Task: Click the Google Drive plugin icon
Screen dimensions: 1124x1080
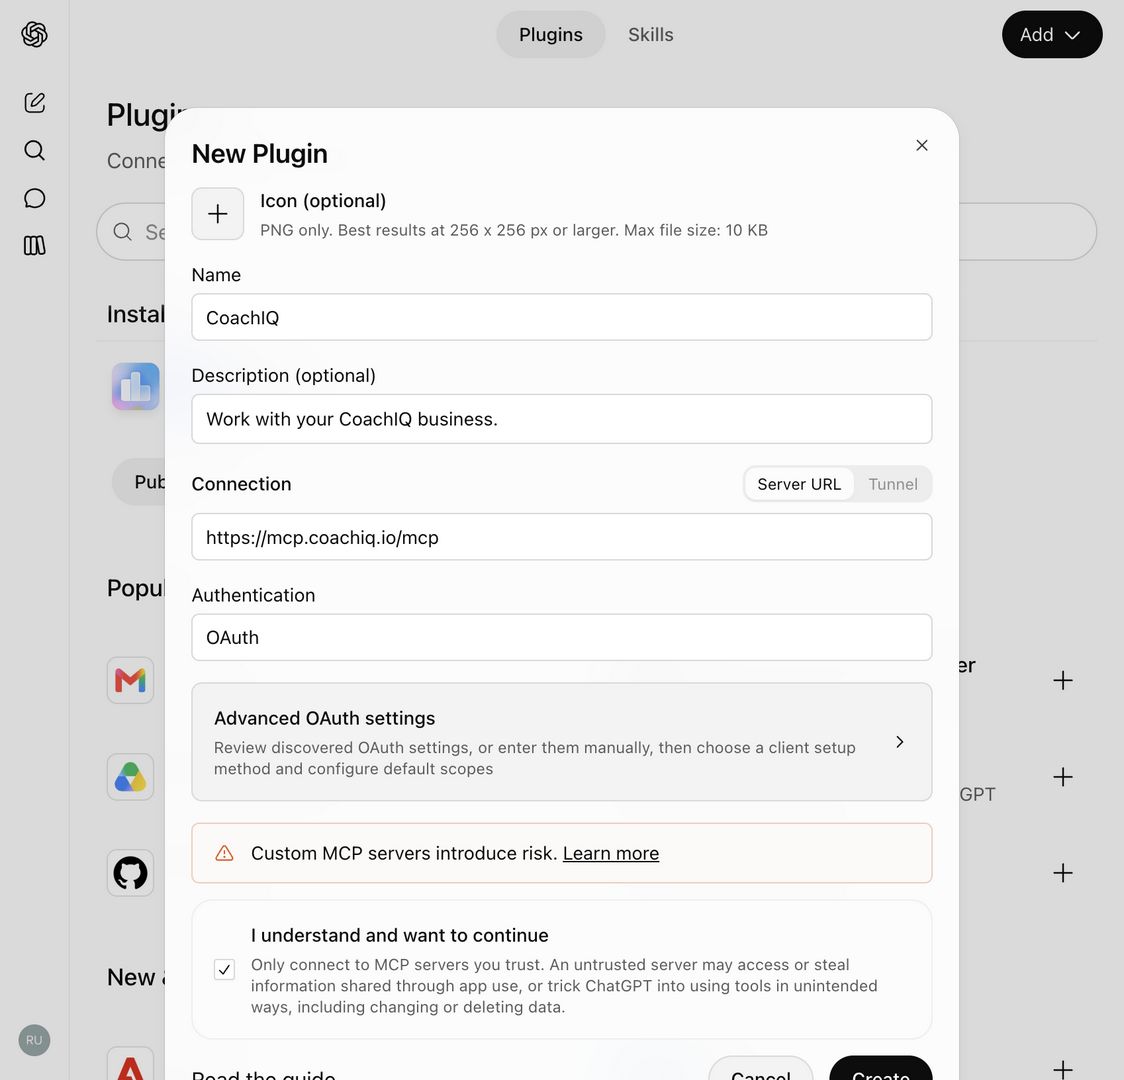Action: click(x=130, y=777)
